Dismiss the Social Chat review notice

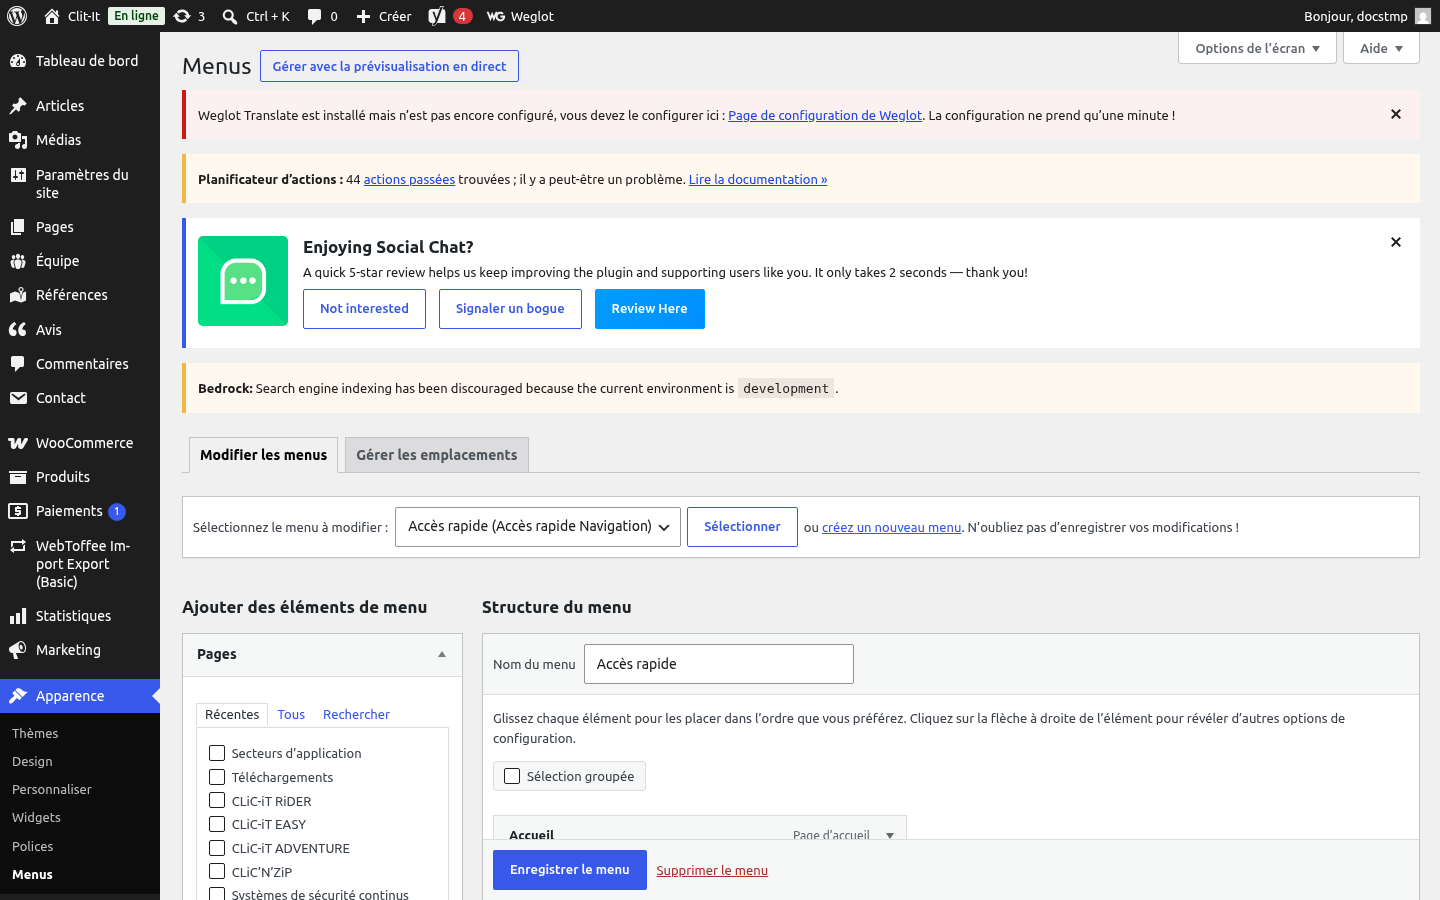1396,242
